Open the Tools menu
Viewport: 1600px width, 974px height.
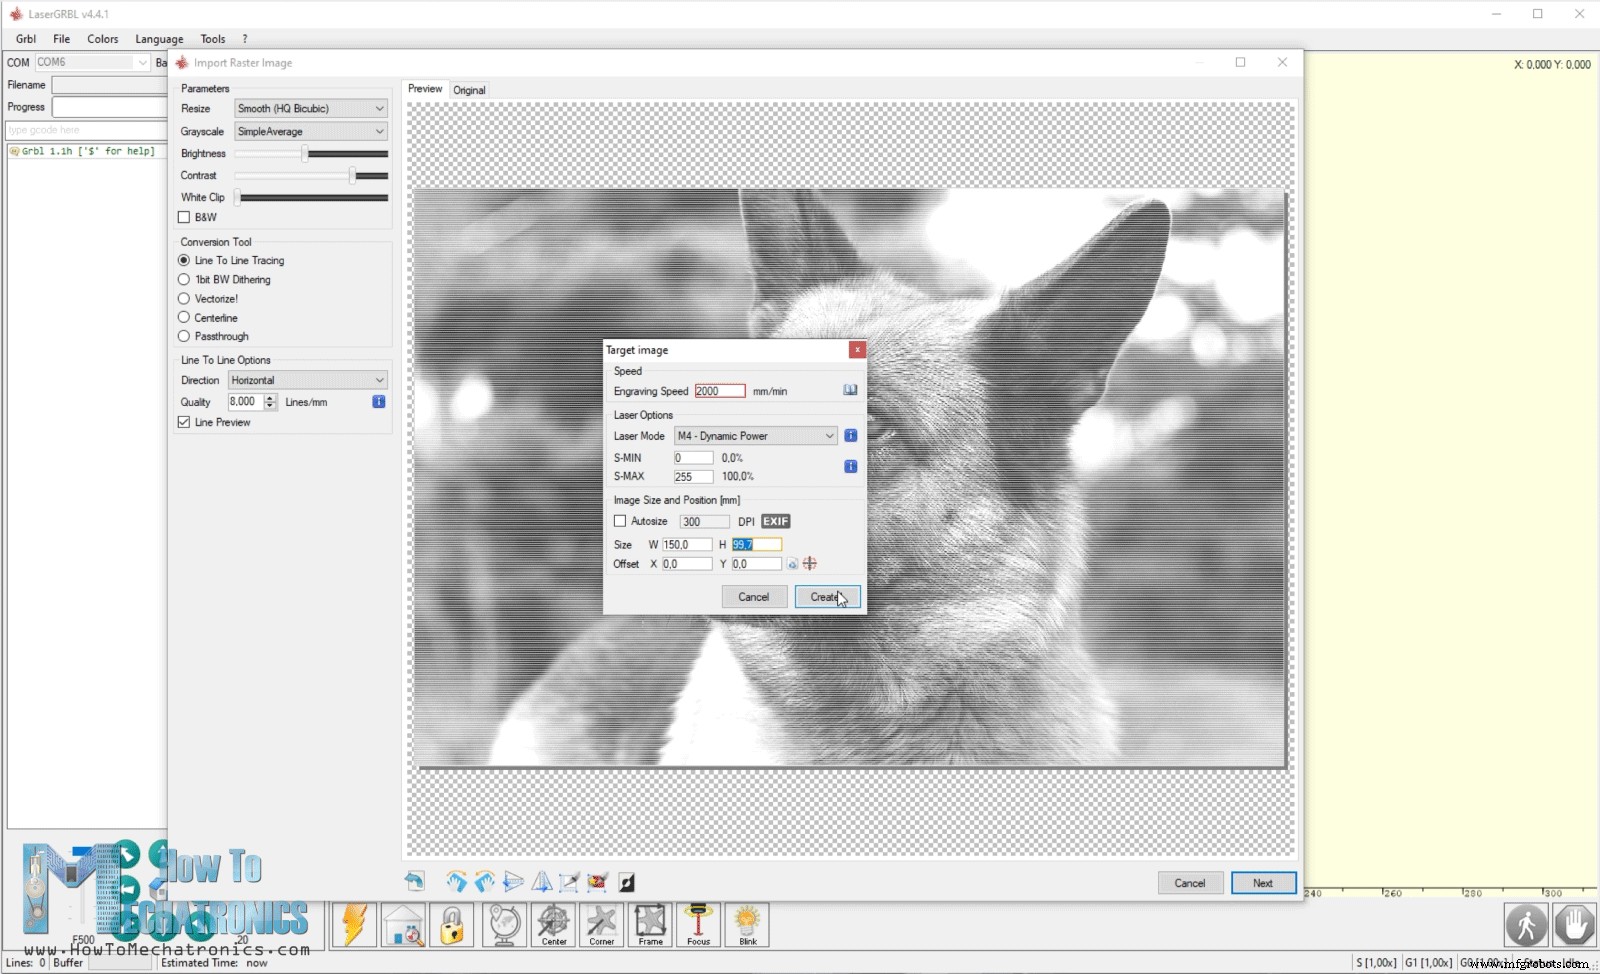[x=213, y=39]
